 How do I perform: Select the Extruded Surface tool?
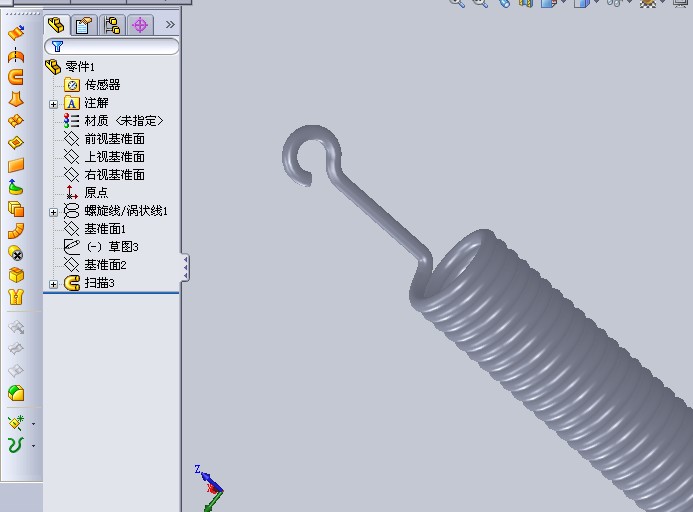pyautogui.click(x=16, y=33)
